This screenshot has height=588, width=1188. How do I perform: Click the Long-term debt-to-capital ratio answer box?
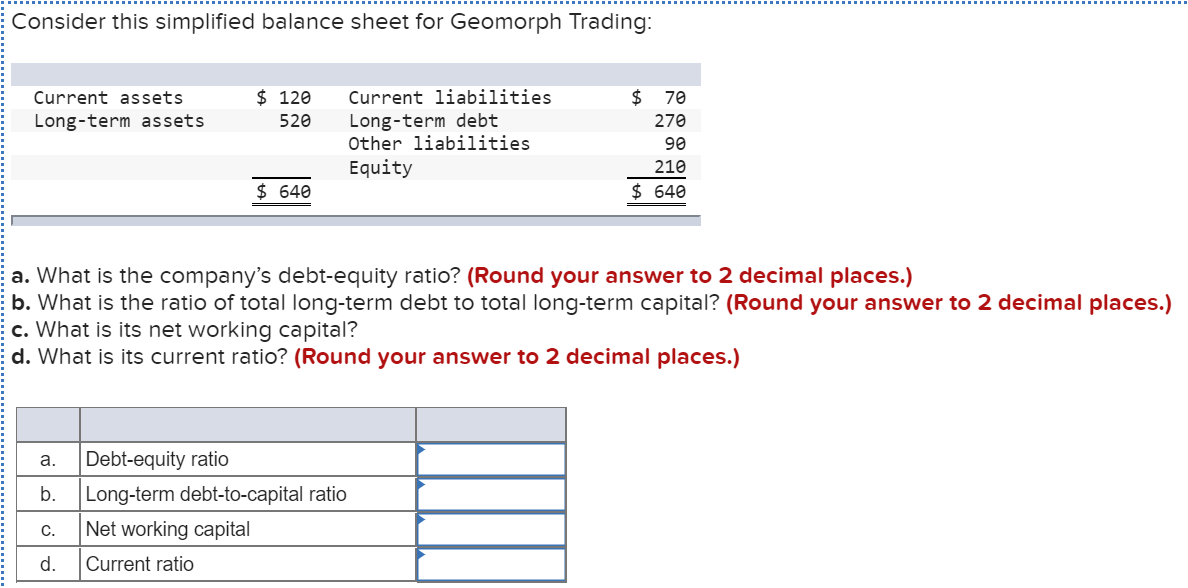495,493
